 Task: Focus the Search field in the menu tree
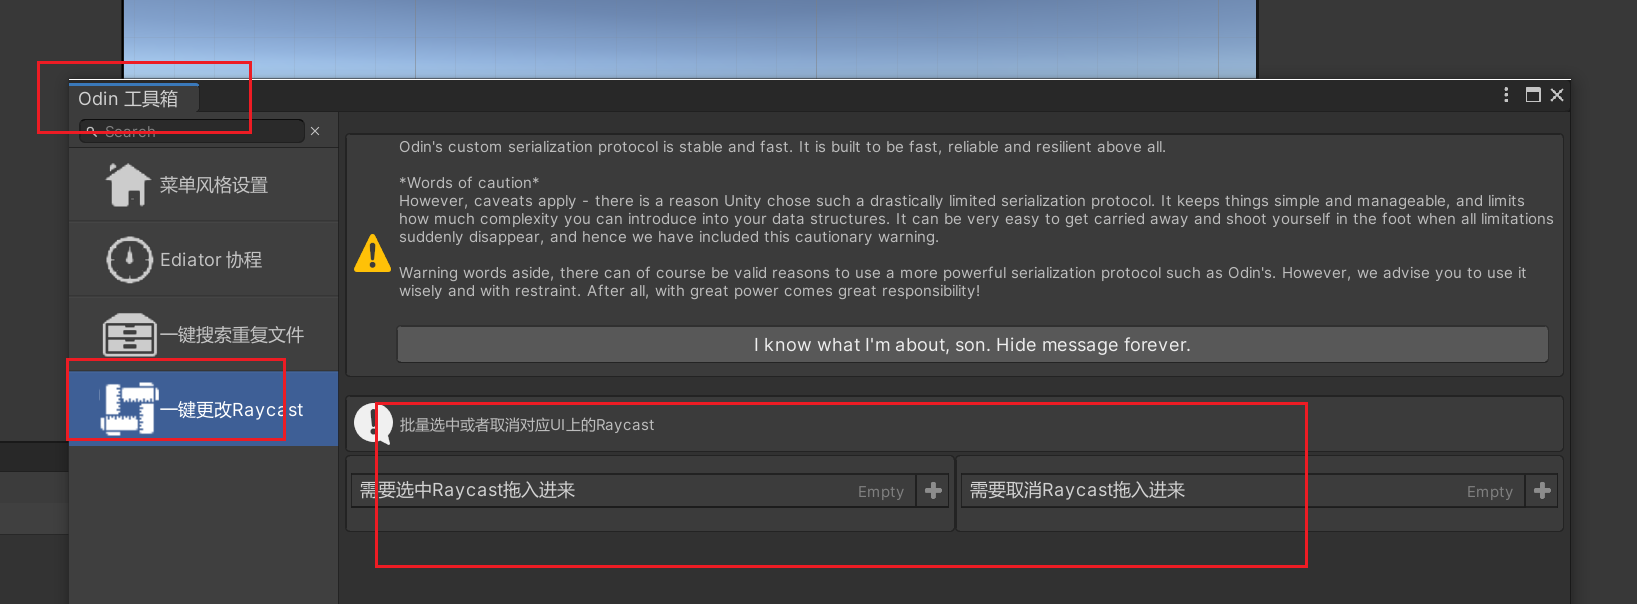(x=191, y=131)
